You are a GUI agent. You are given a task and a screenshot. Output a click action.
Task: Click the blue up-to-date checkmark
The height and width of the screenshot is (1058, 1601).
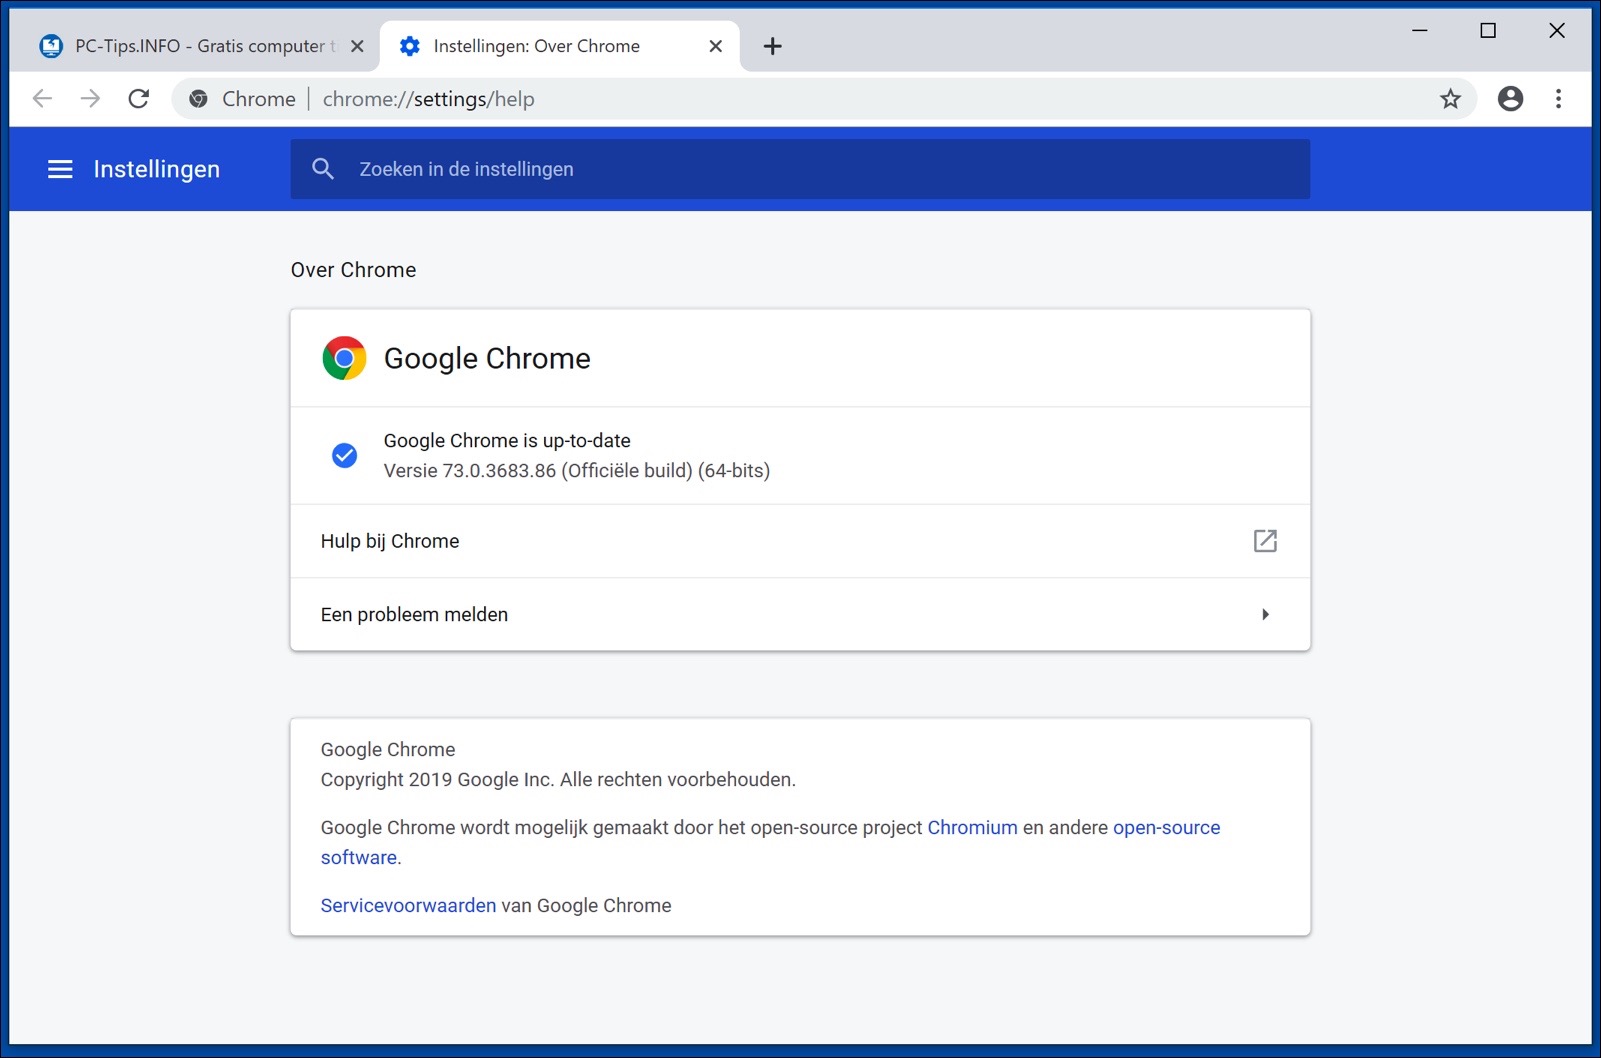point(344,455)
